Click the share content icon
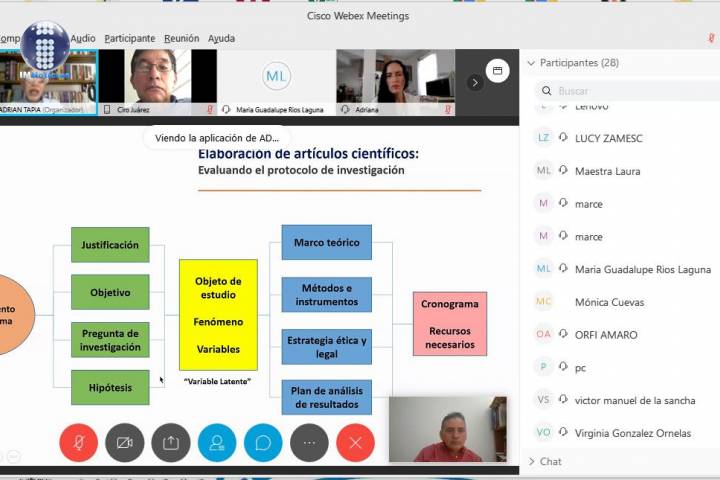This screenshot has width=720, height=480. (x=171, y=442)
